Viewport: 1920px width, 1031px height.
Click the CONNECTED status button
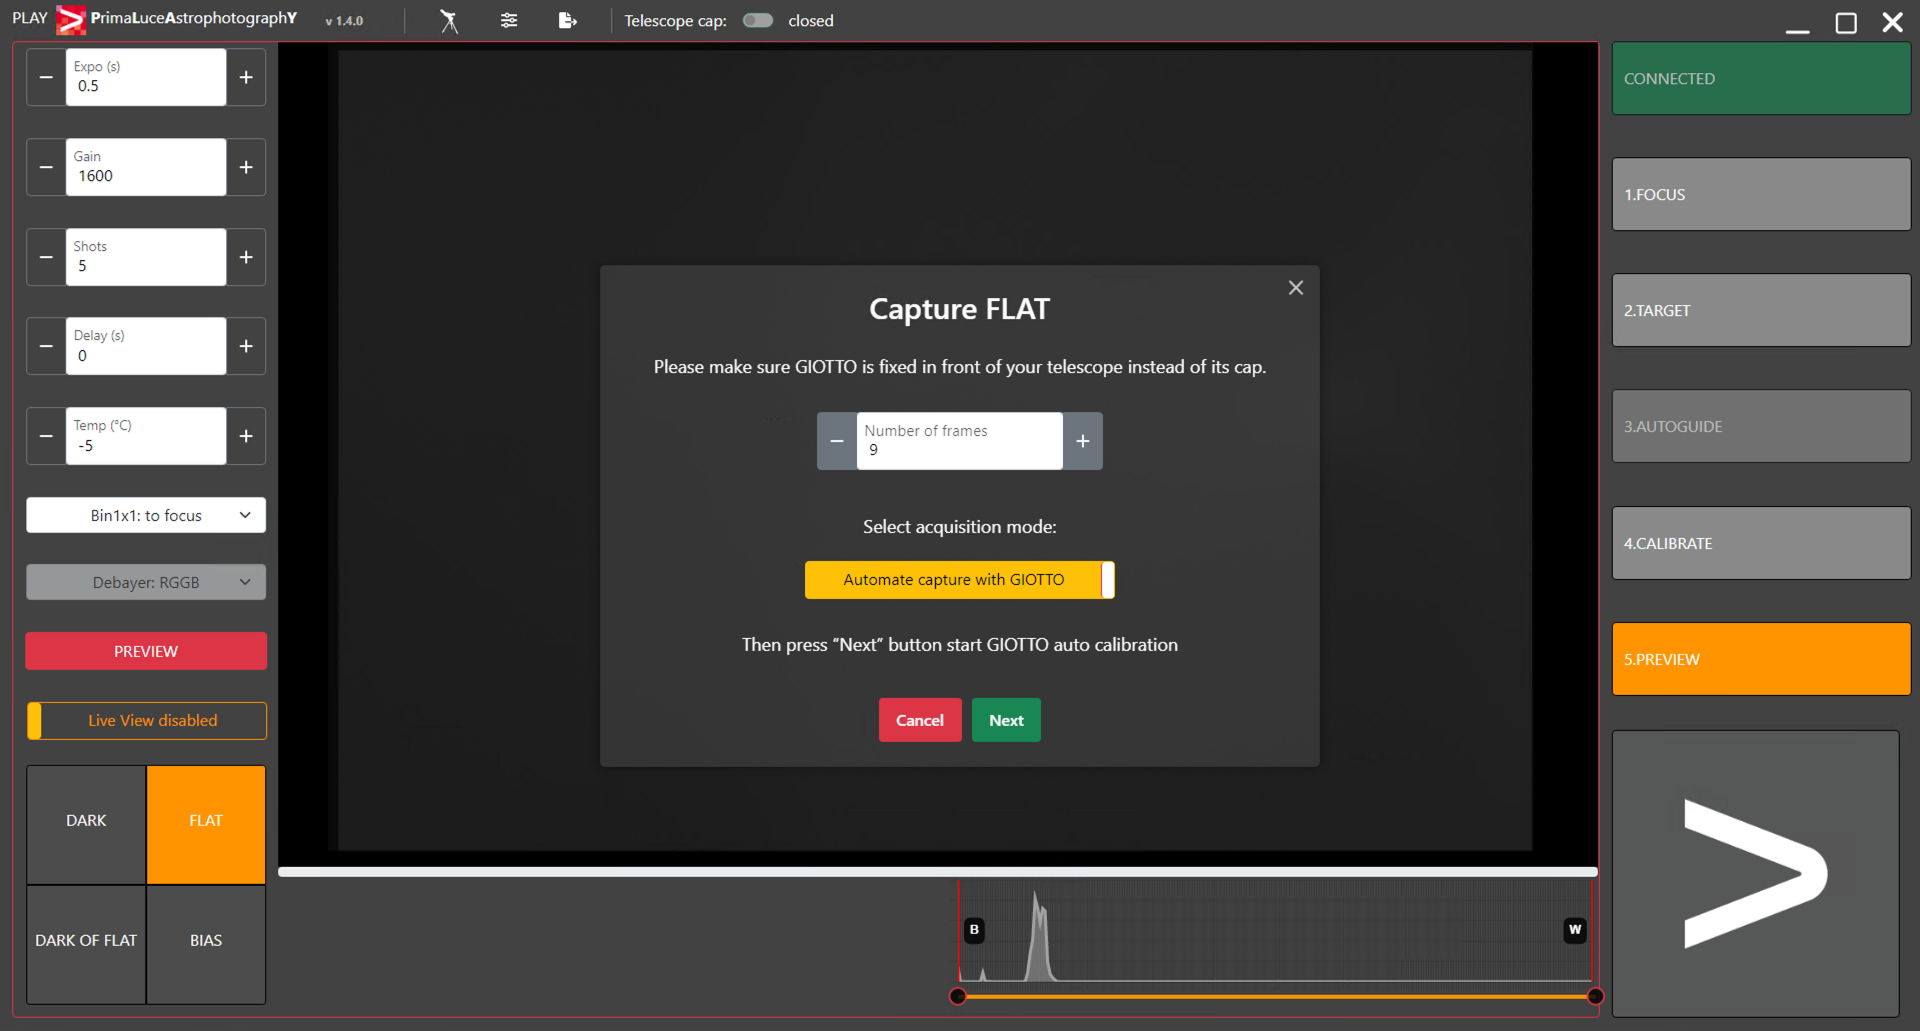pos(1761,78)
